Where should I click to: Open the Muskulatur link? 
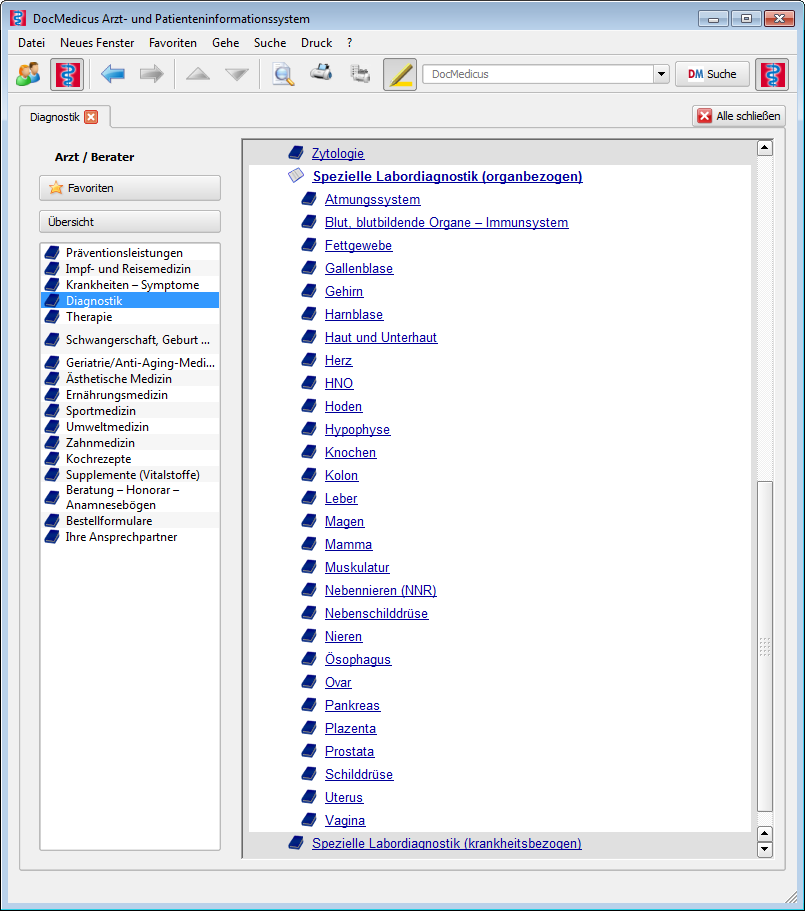357,568
